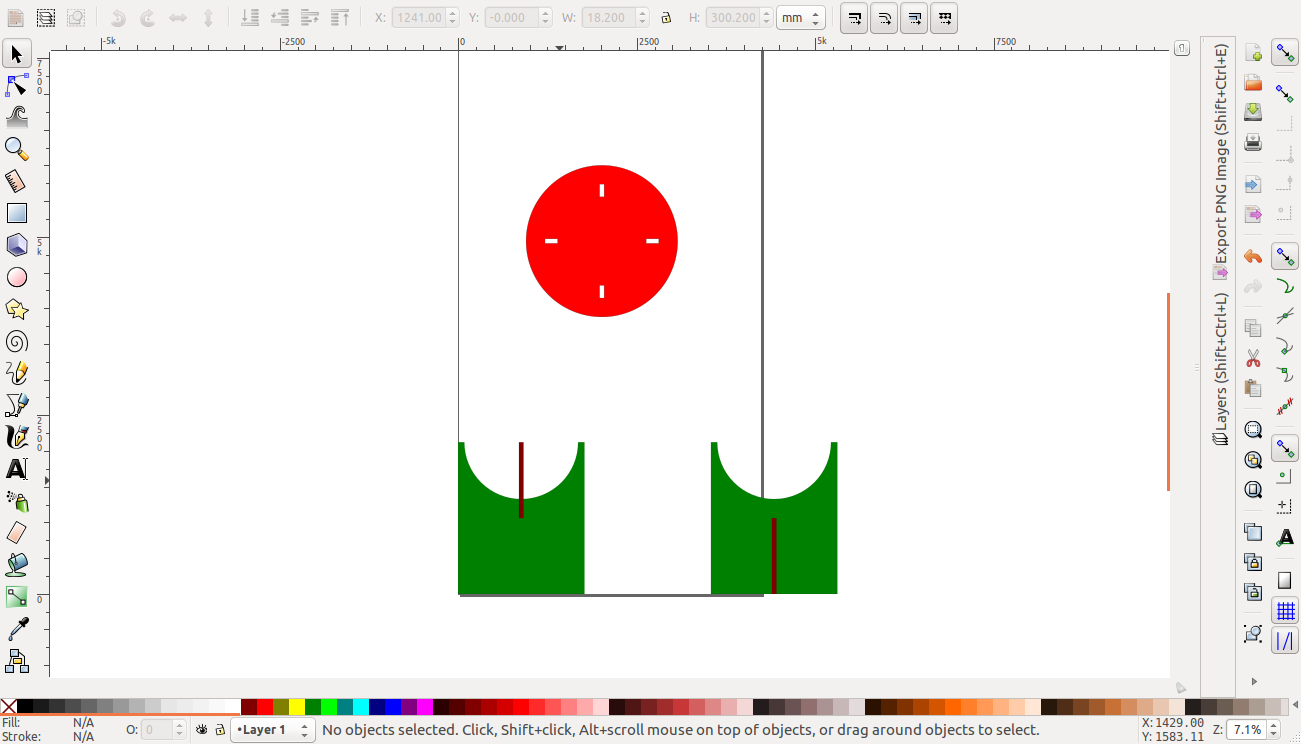Viewport: 1301px width, 744px height.
Task: Click Select All in All Layers
Action: coord(46,18)
